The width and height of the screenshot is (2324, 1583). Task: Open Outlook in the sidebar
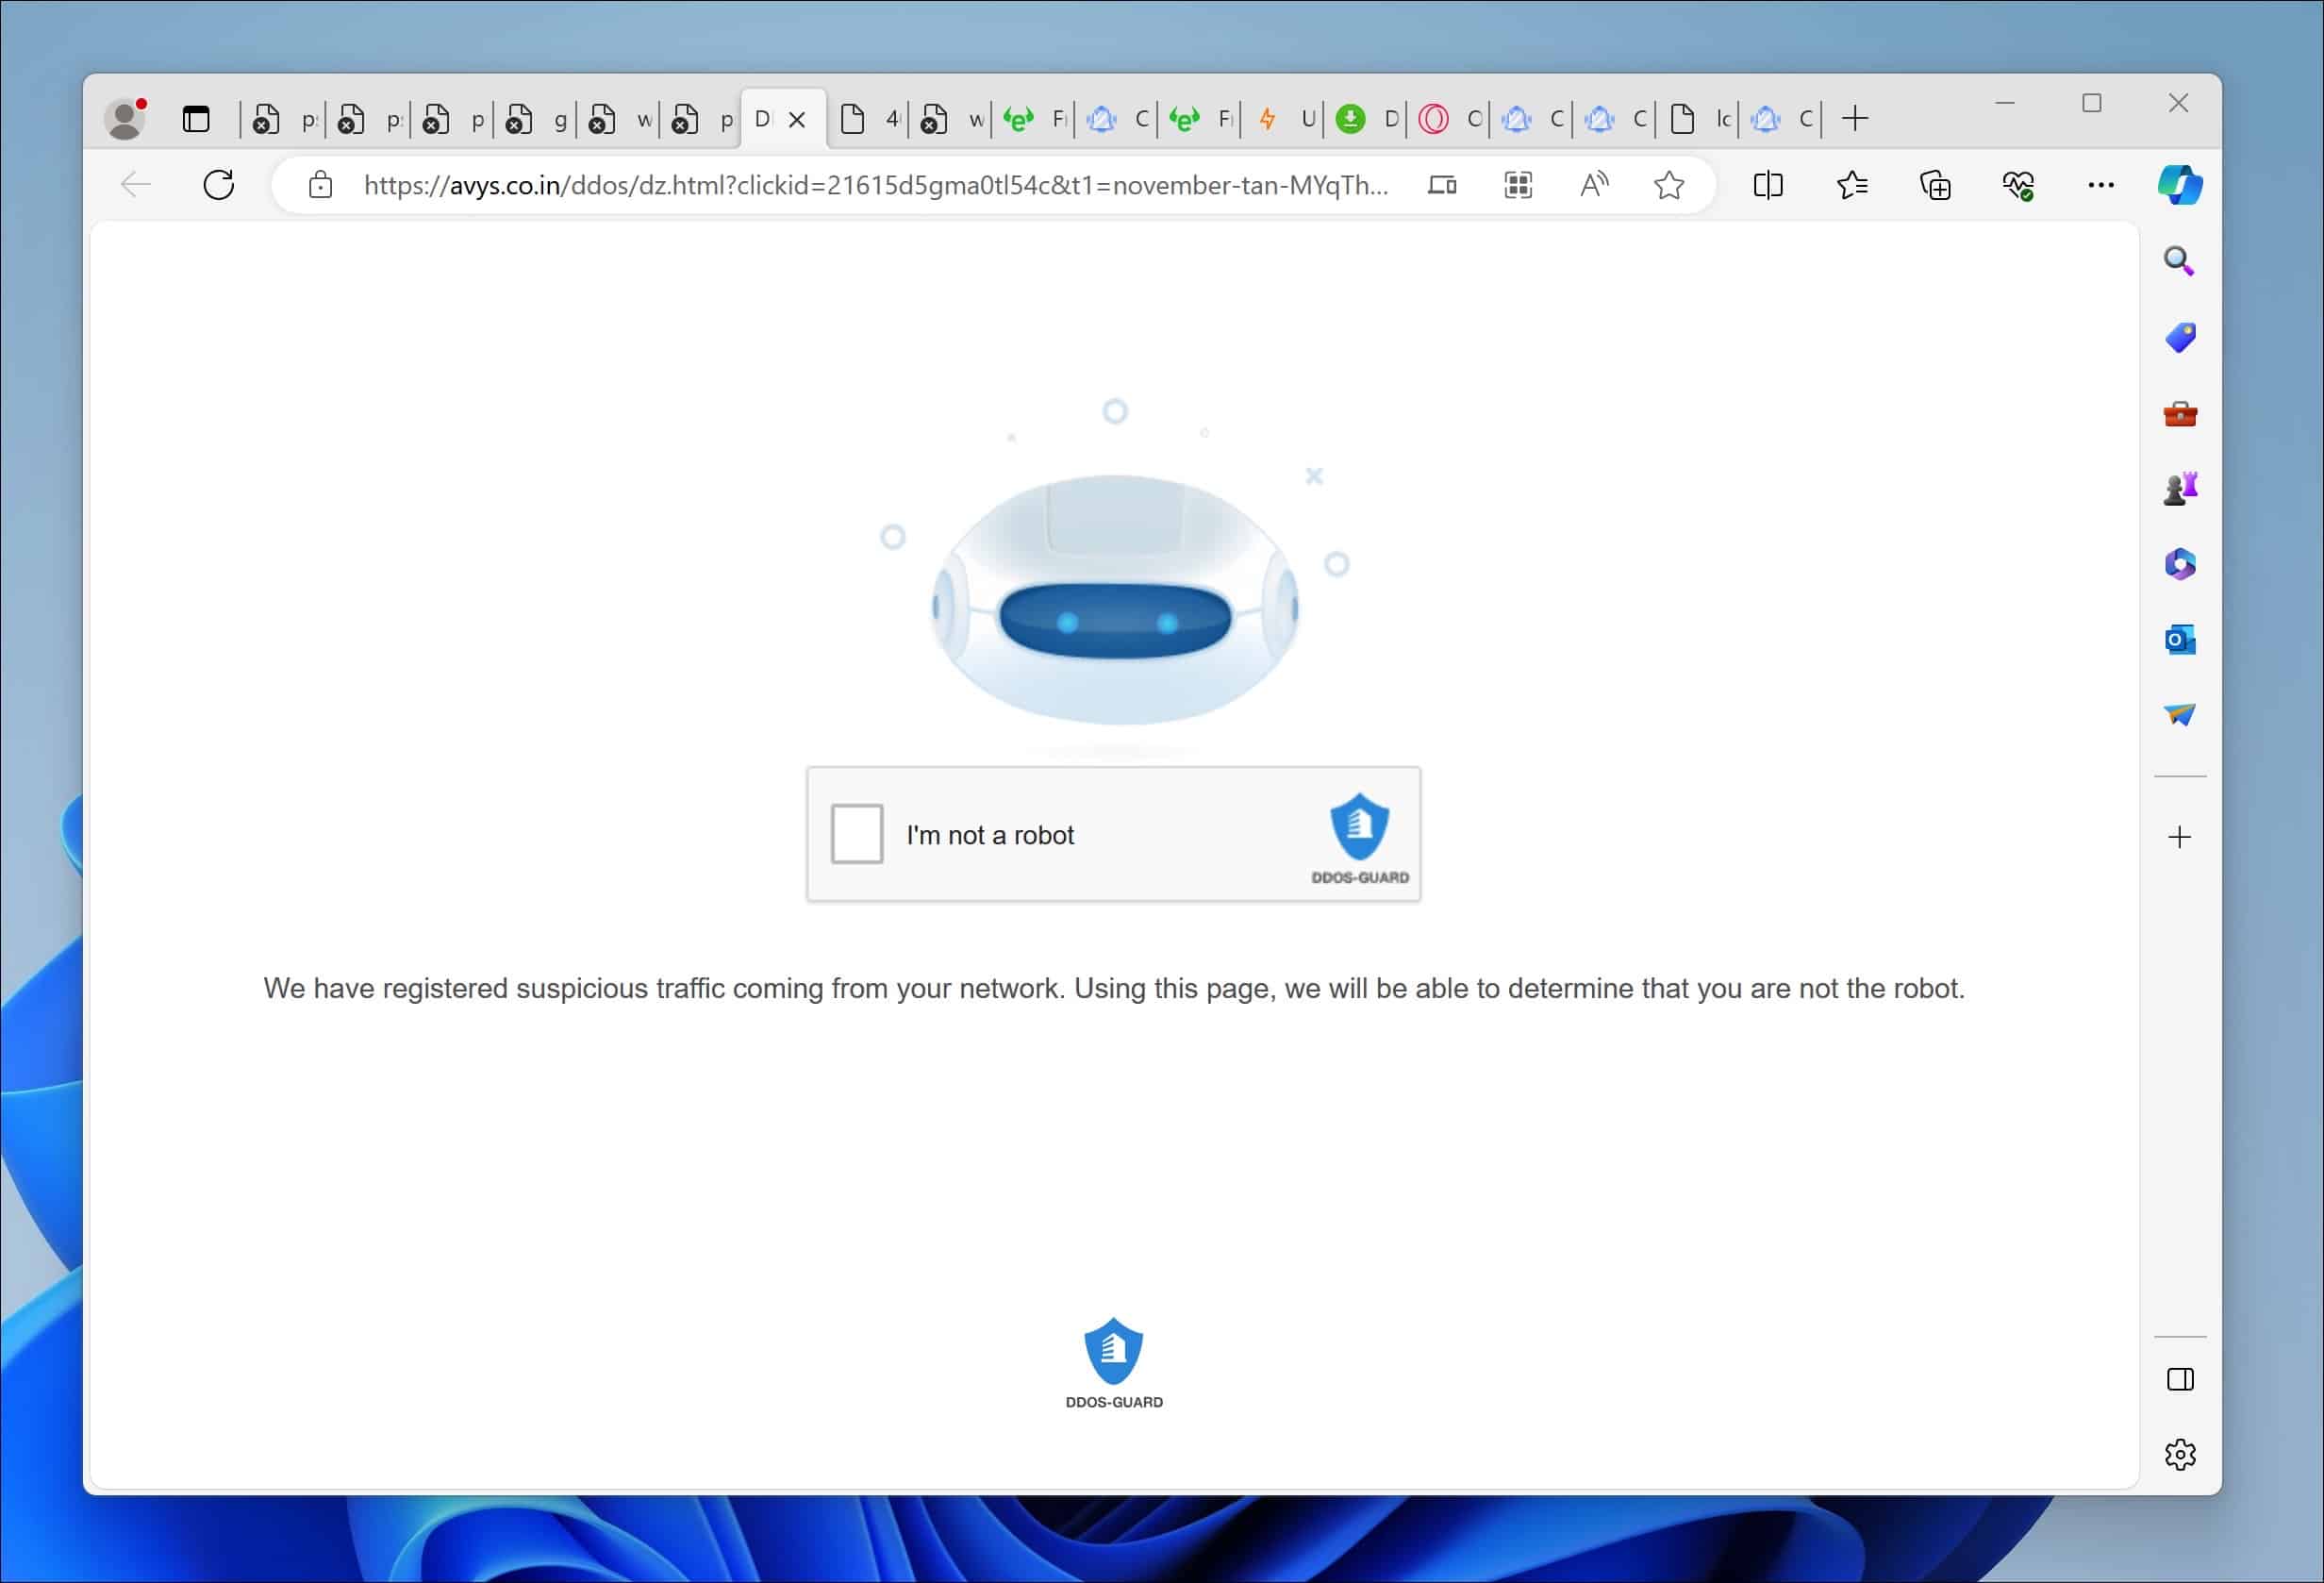[2180, 639]
